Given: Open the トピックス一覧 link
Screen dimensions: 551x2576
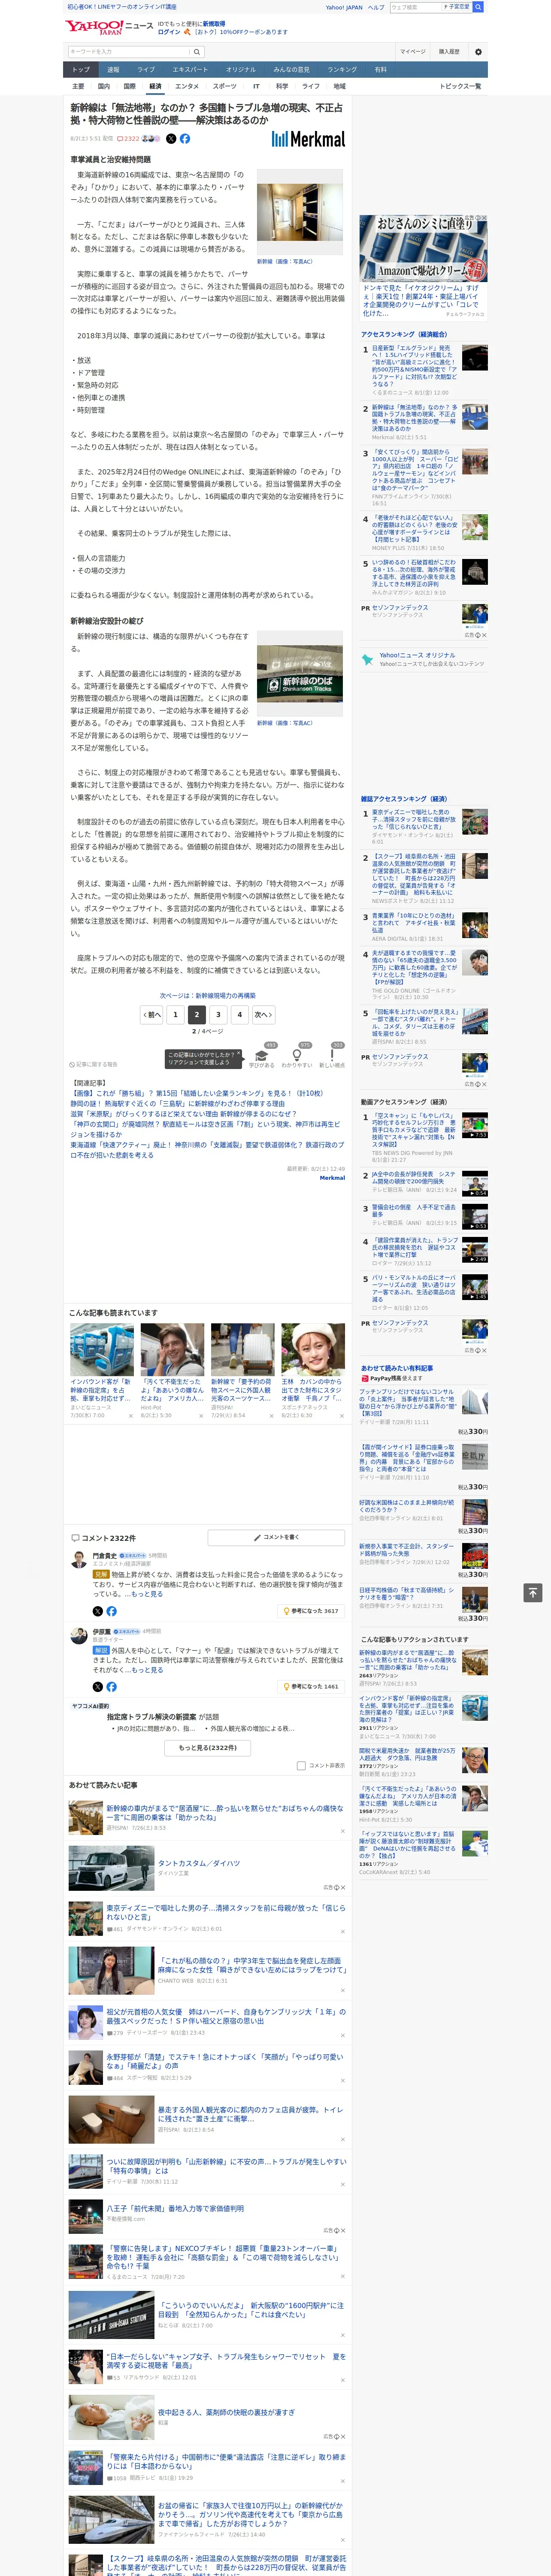Looking at the screenshot, I should coord(460,86).
